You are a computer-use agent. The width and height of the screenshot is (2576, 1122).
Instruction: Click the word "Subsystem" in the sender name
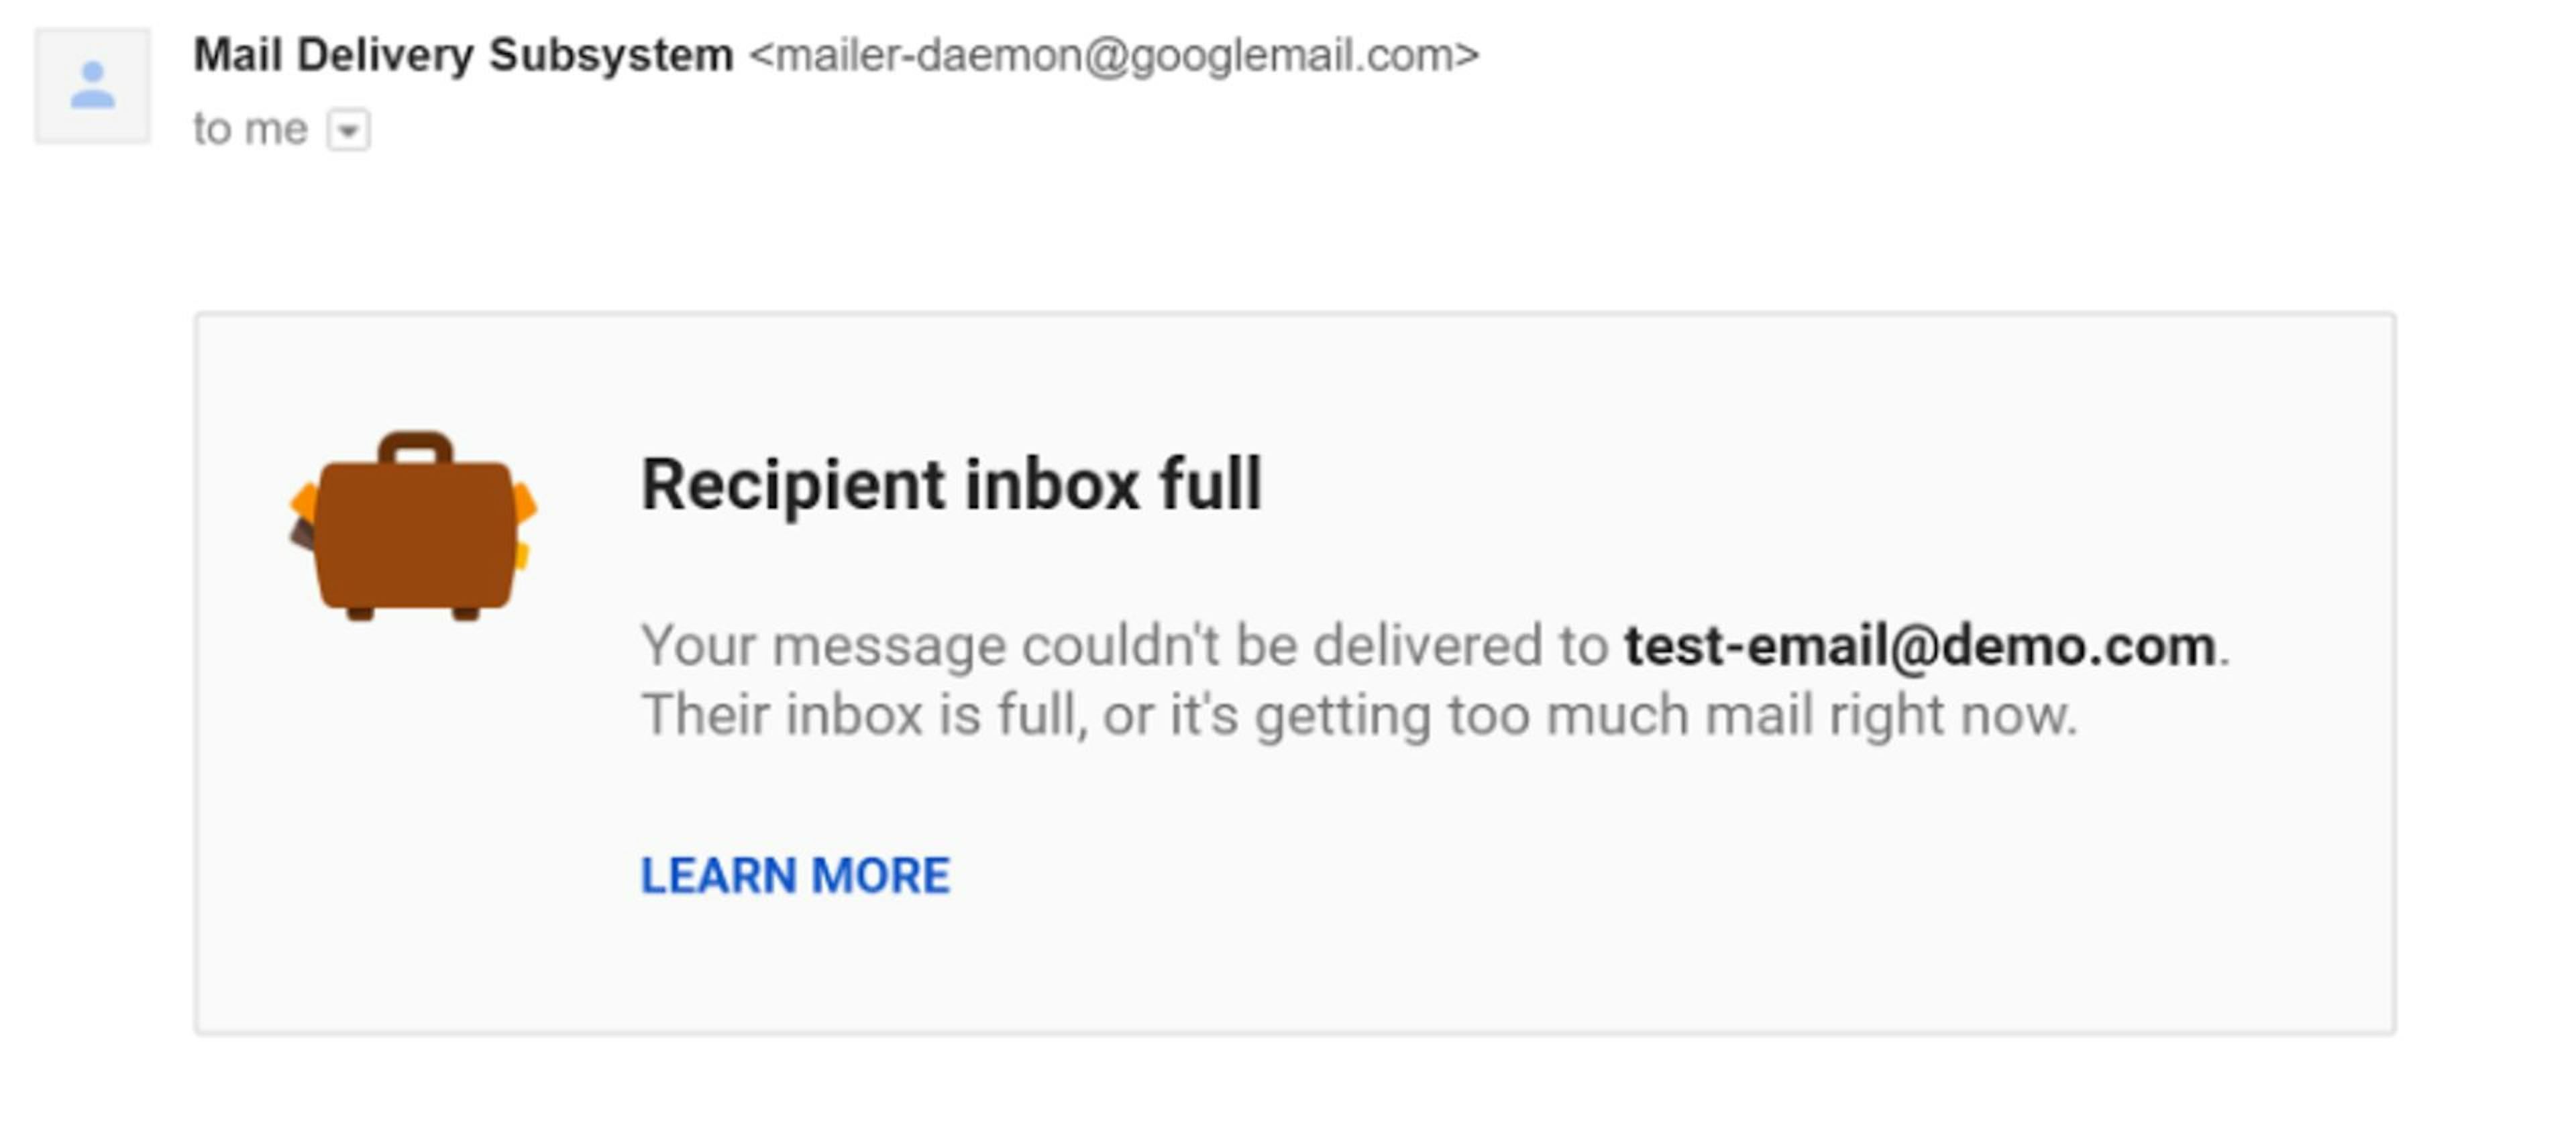click(x=611, y=56)
